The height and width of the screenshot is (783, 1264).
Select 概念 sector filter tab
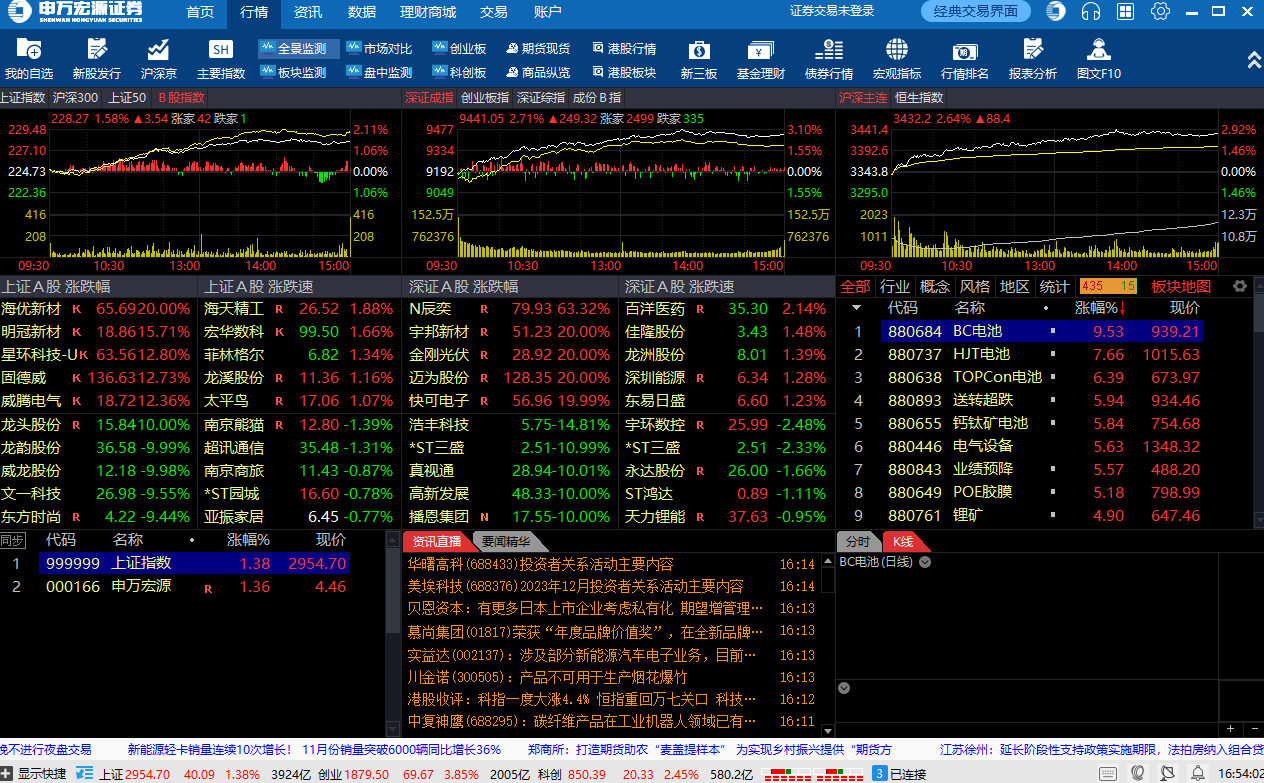pos(935,286)
